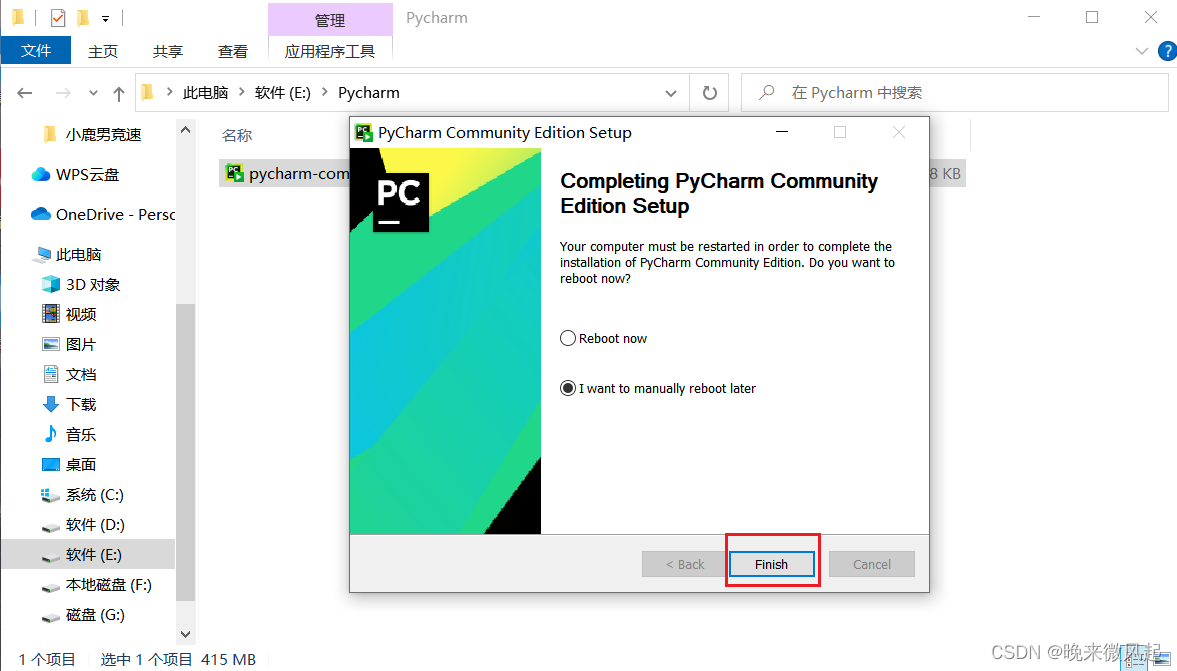Select the 管理 contextual tab

point(330,20)
